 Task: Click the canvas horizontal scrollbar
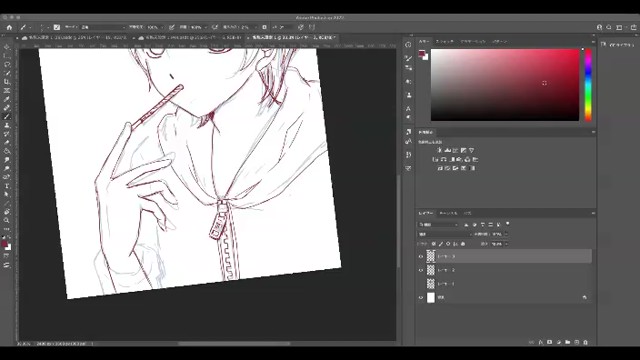click(235, 344)
